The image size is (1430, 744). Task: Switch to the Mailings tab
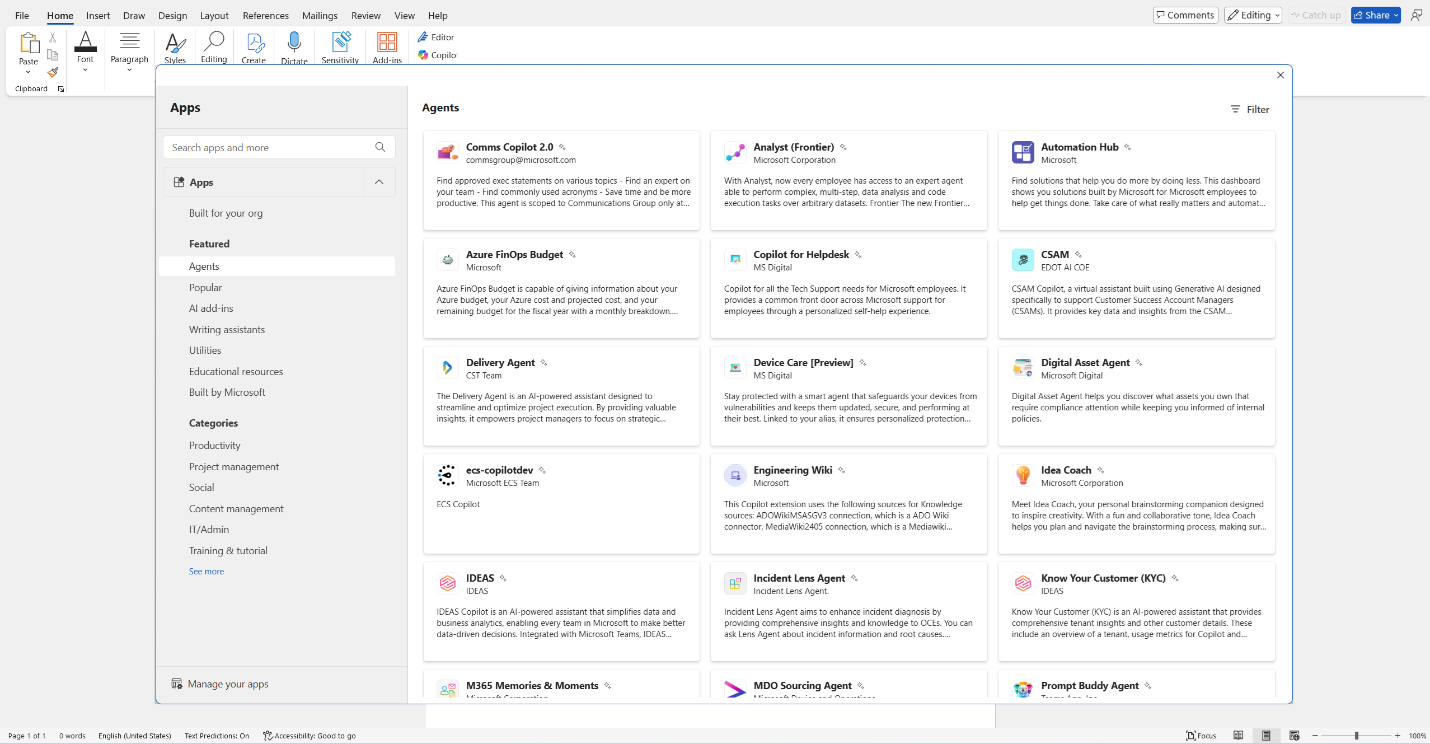320,16
